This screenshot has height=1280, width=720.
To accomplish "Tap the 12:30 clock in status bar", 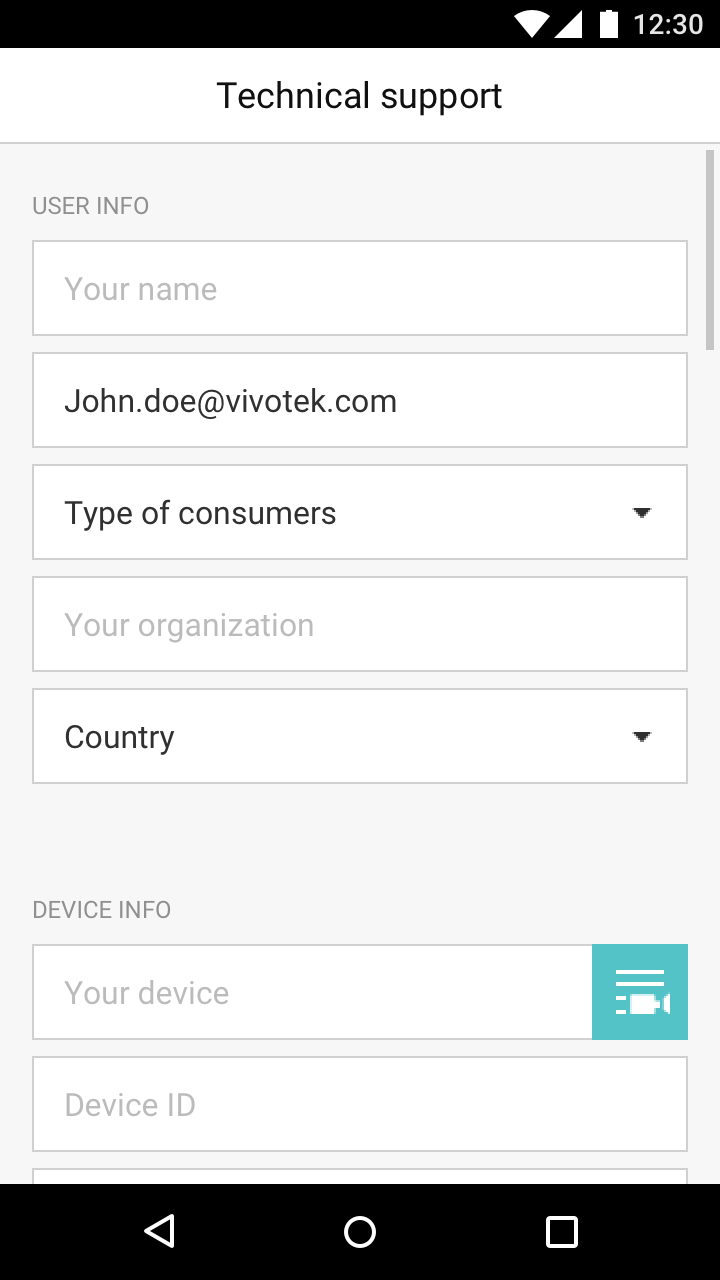I will 668,23.
